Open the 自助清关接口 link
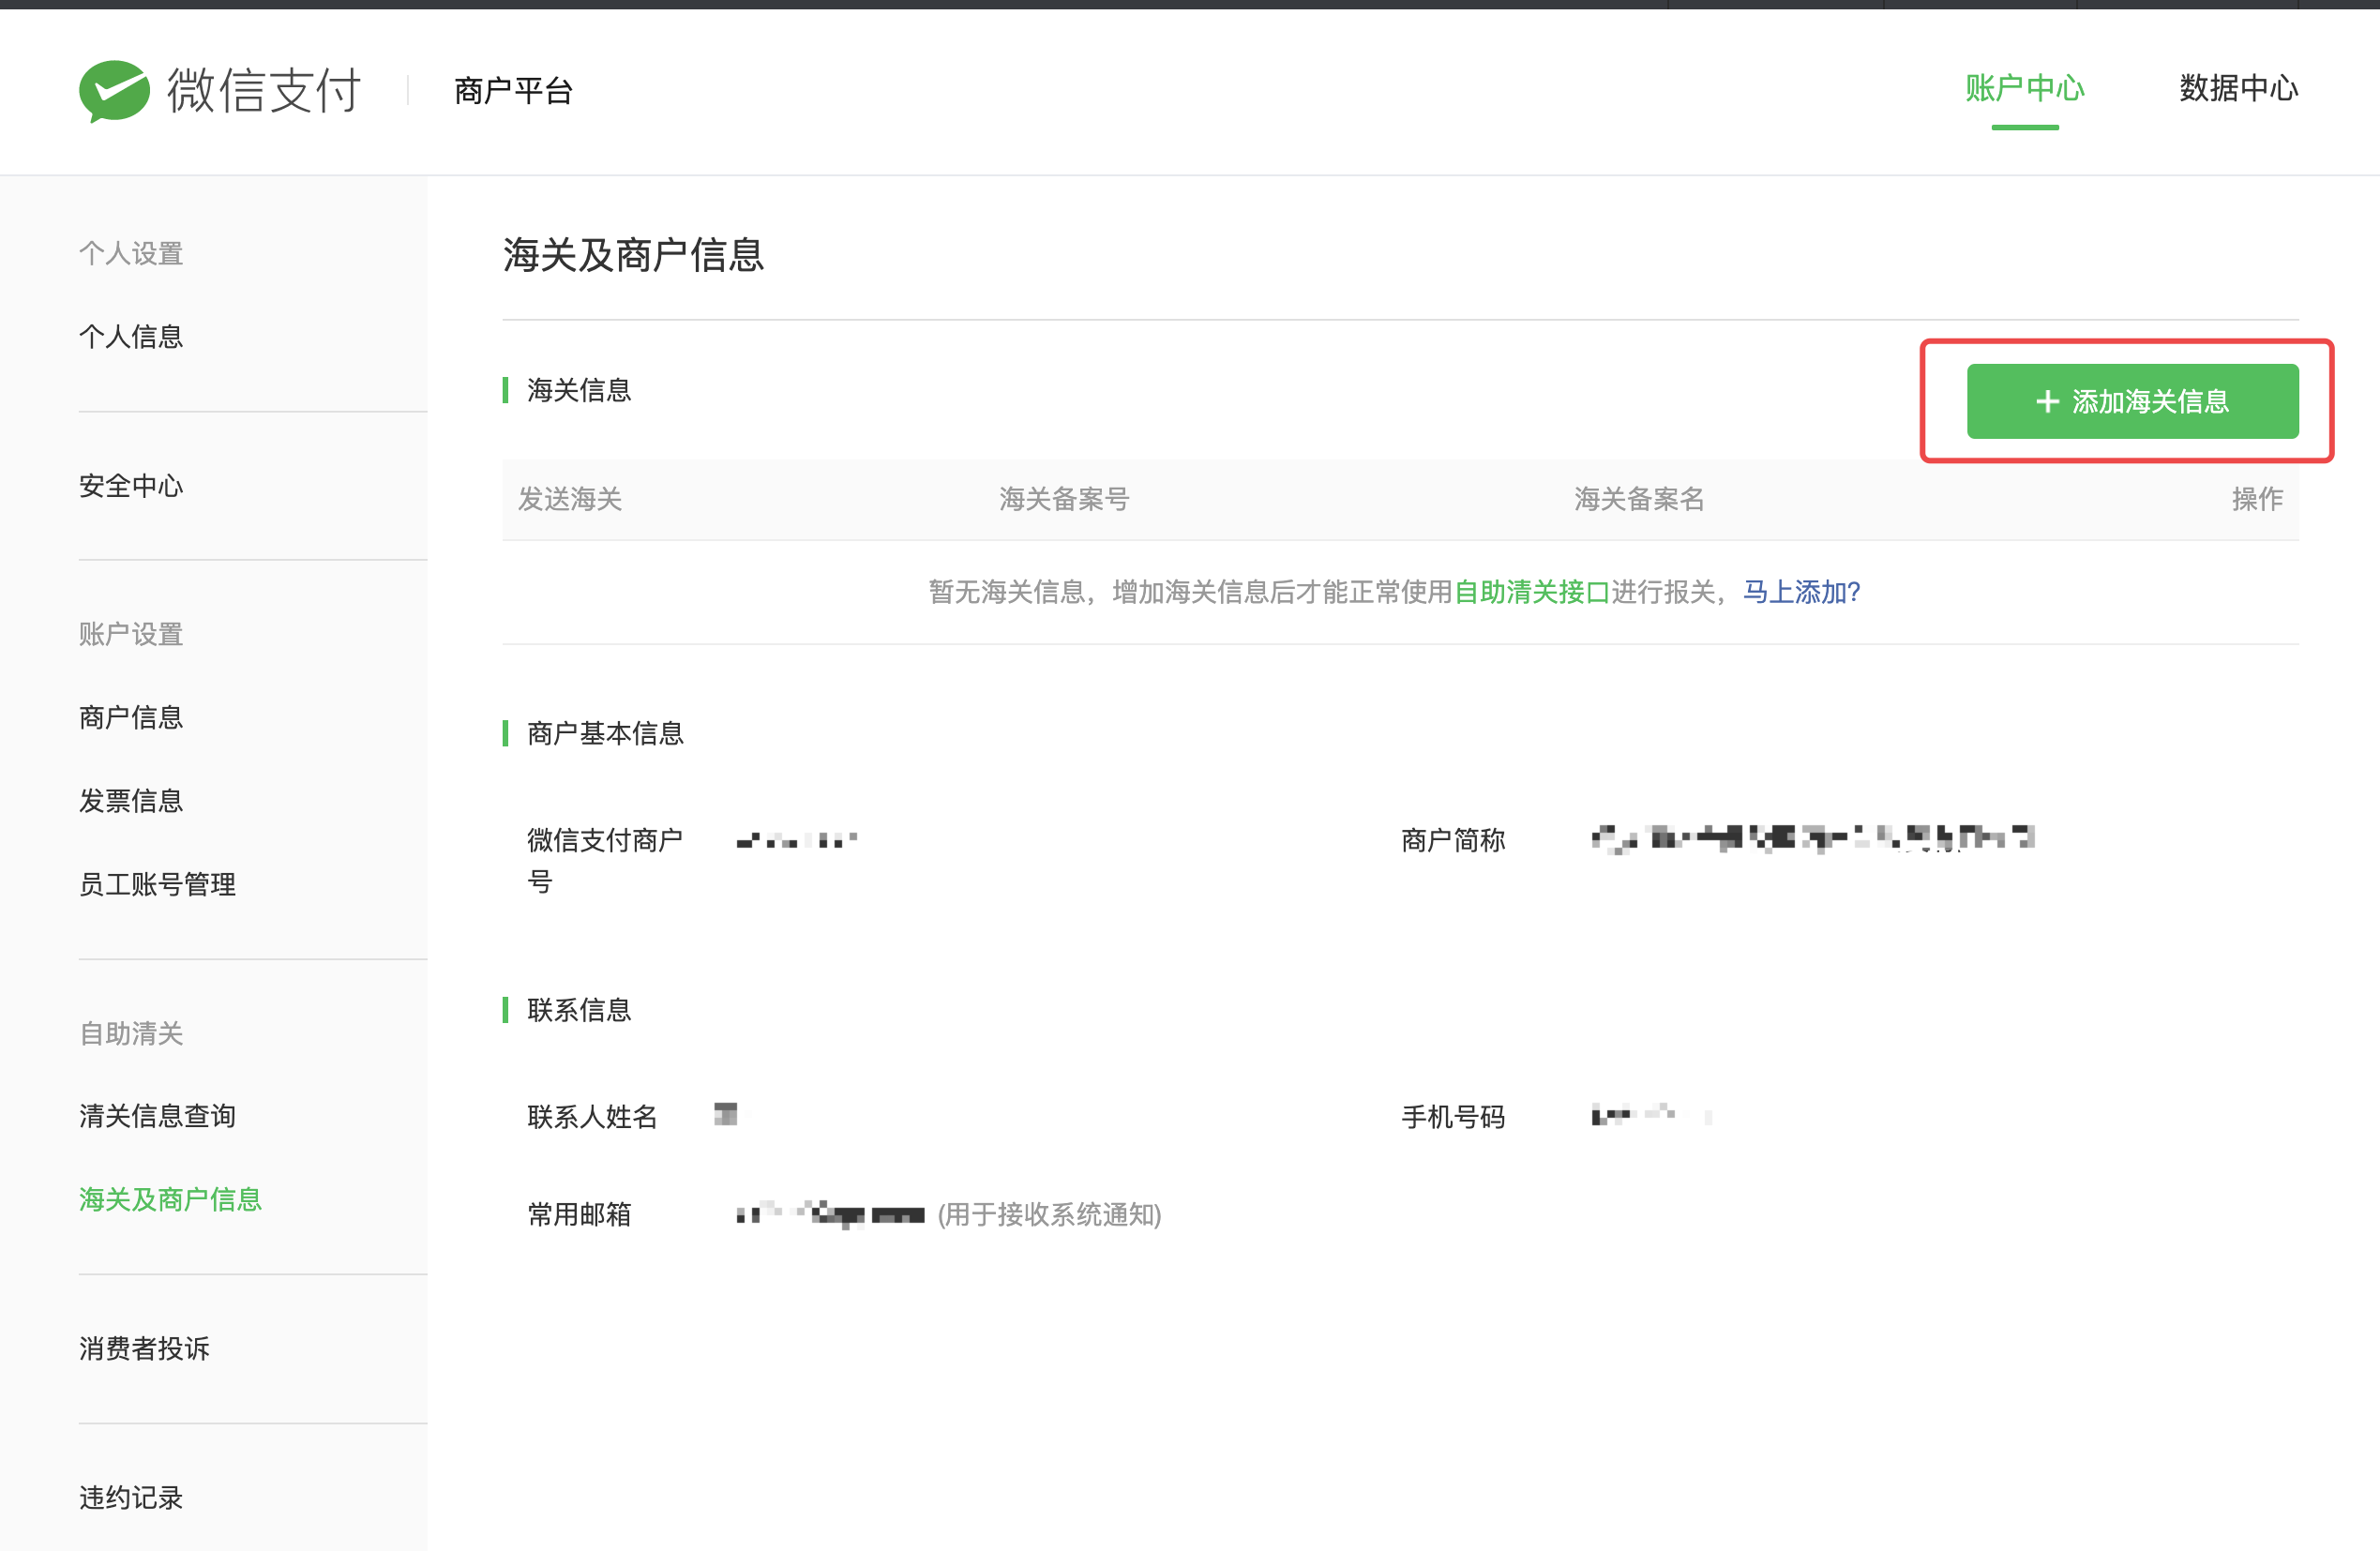Image resolution: width=2380 pixels, height=1551 pixels. click(x=1531, y=592)
